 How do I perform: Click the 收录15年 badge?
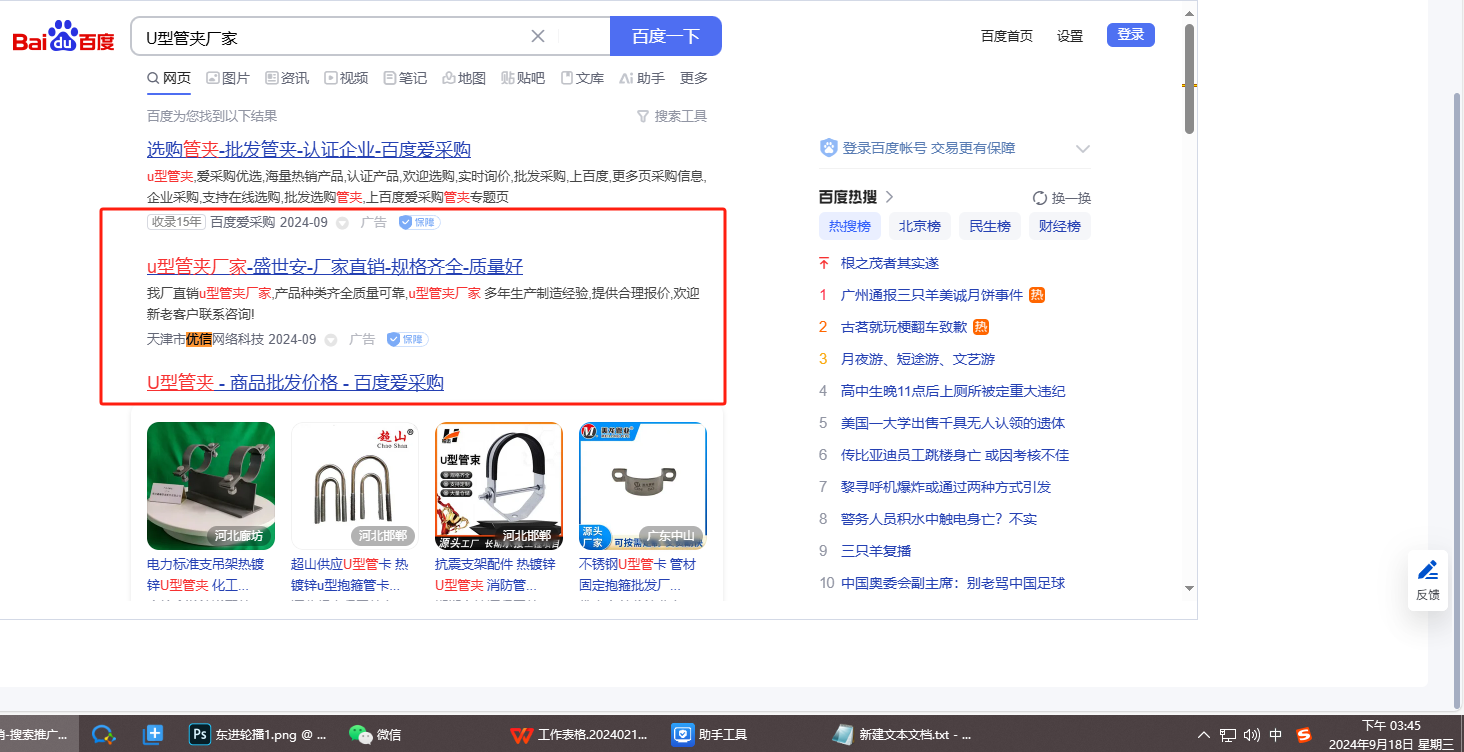coord(176,222)
